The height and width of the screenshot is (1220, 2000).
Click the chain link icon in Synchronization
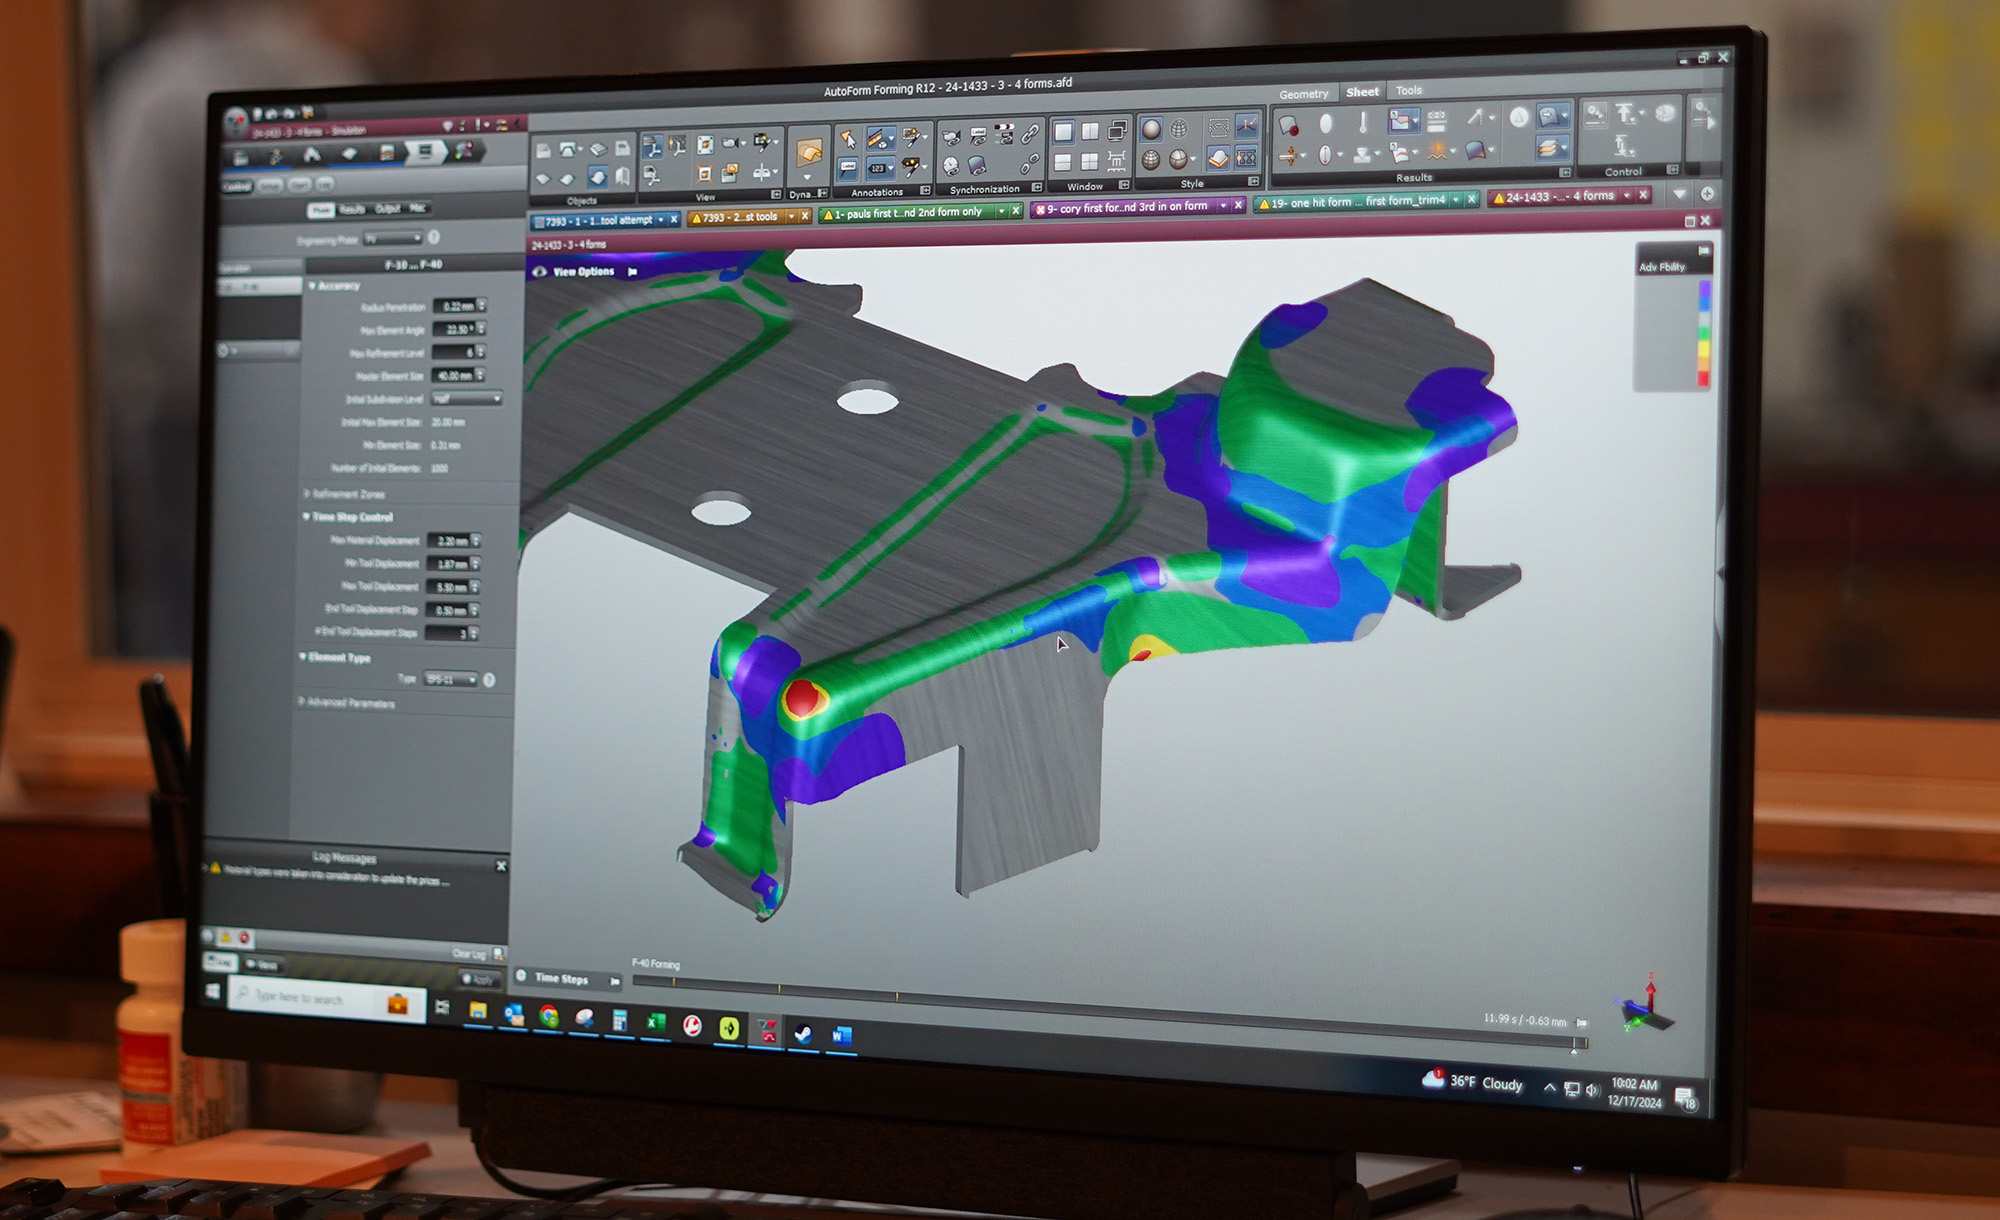click(x=1029, y=135)
